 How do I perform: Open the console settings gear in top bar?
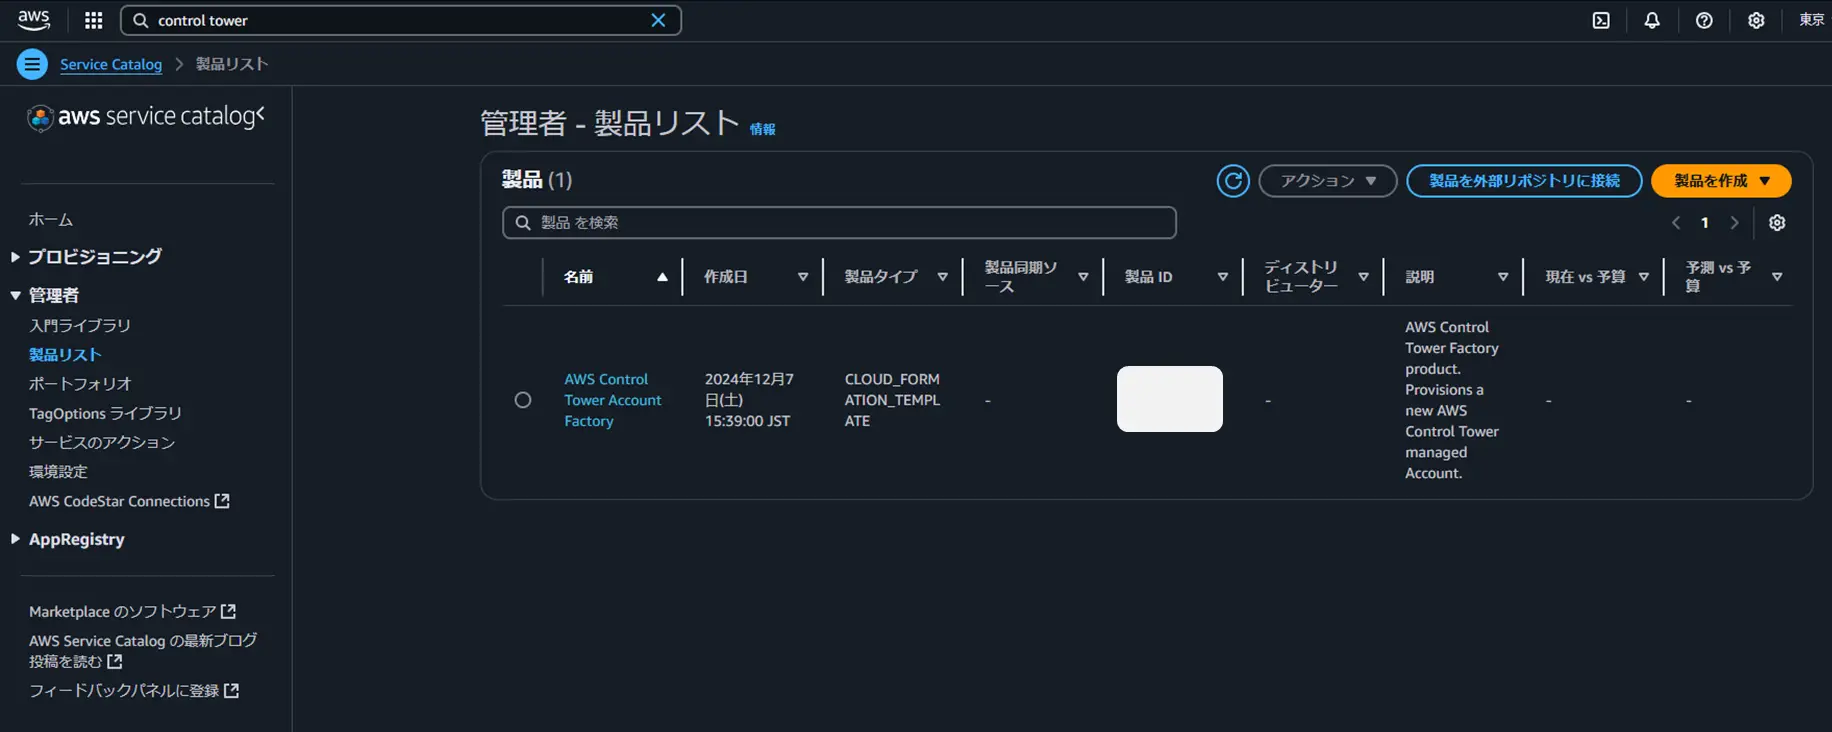coord(1756,20)
